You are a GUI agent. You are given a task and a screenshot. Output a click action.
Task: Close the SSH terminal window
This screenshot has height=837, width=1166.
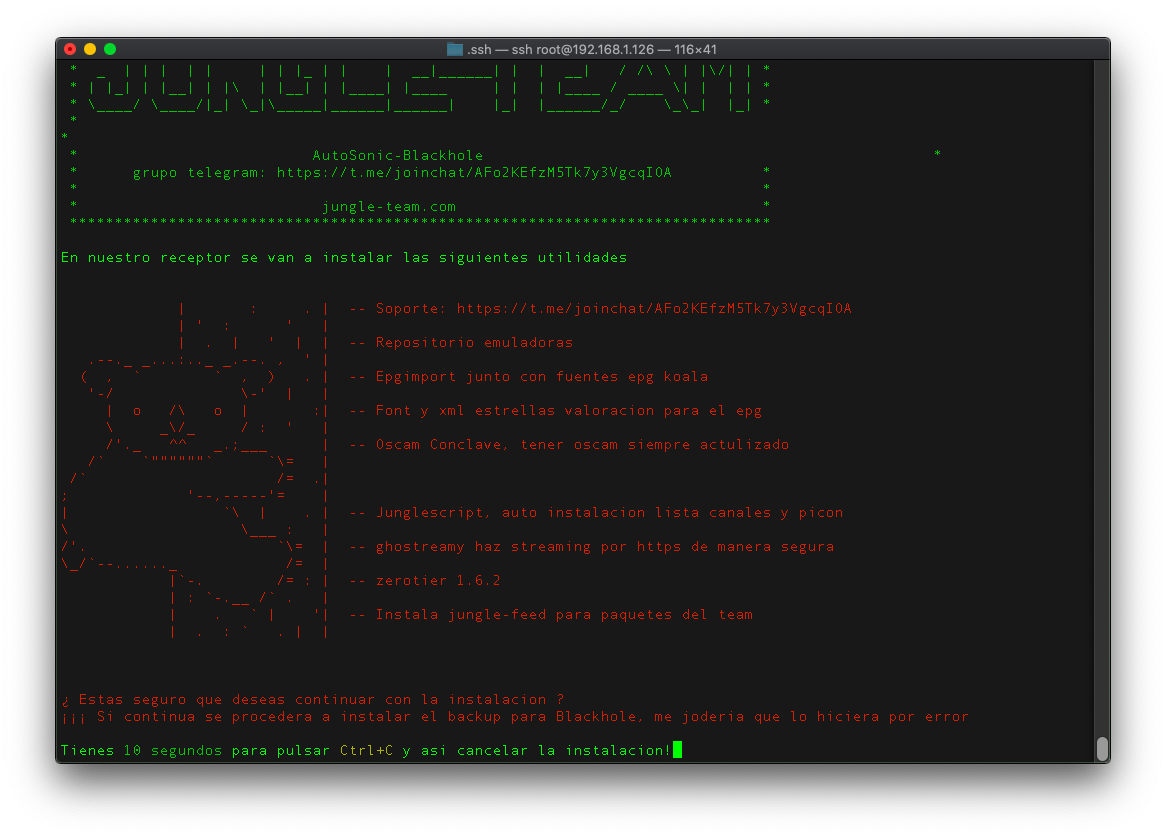point(70,49)
